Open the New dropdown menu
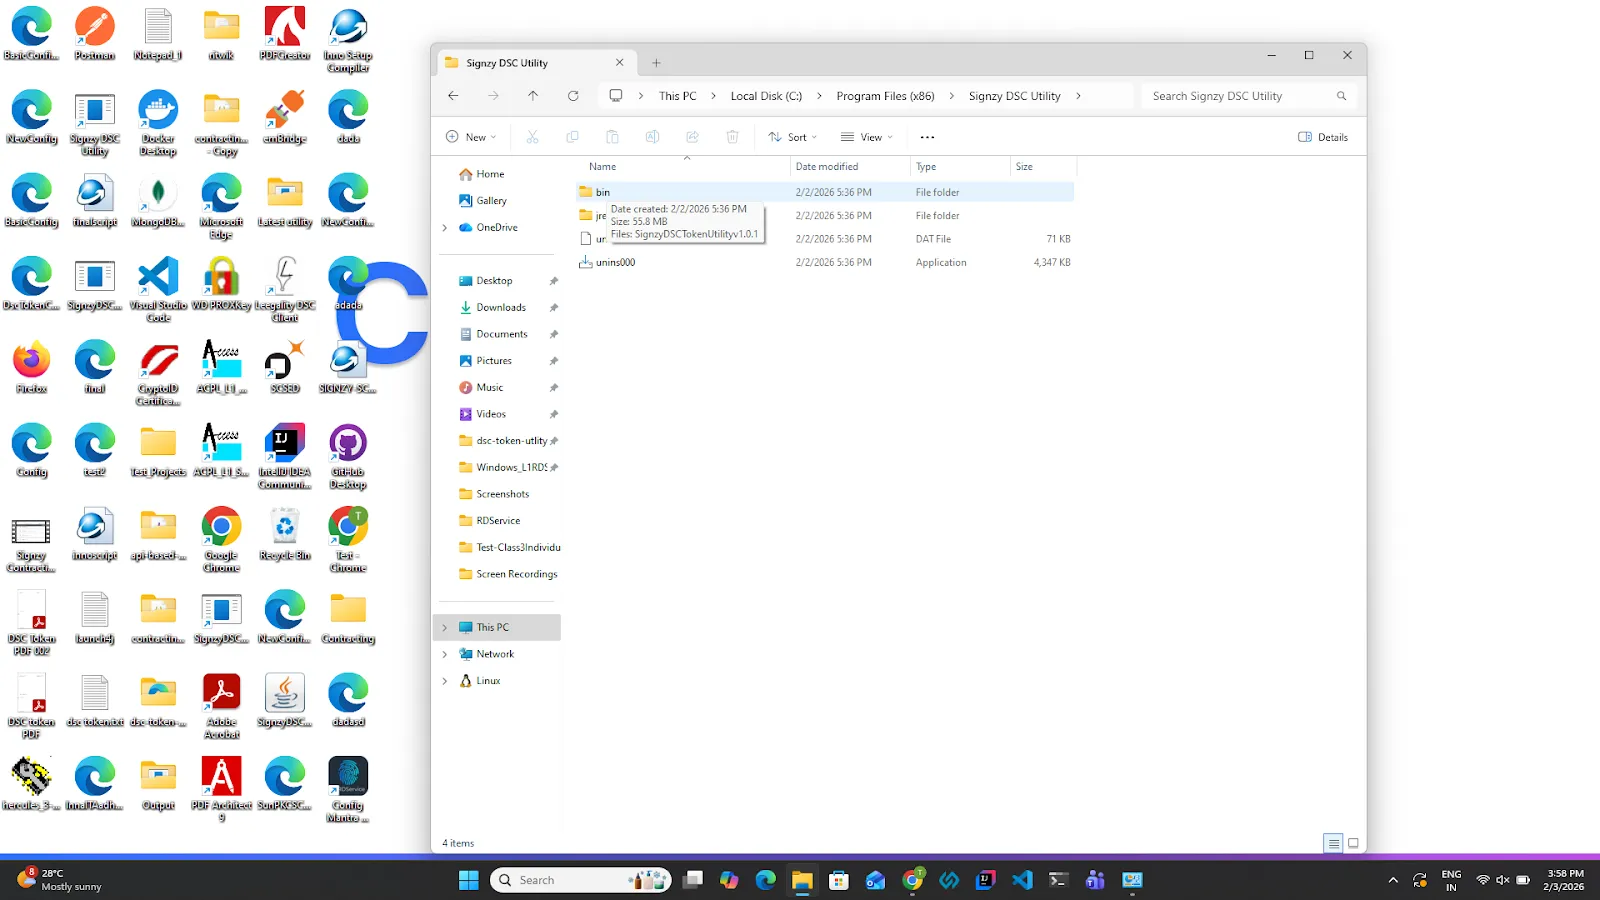The width and height of the screenshot is (1600, 900). coord(471,137)
